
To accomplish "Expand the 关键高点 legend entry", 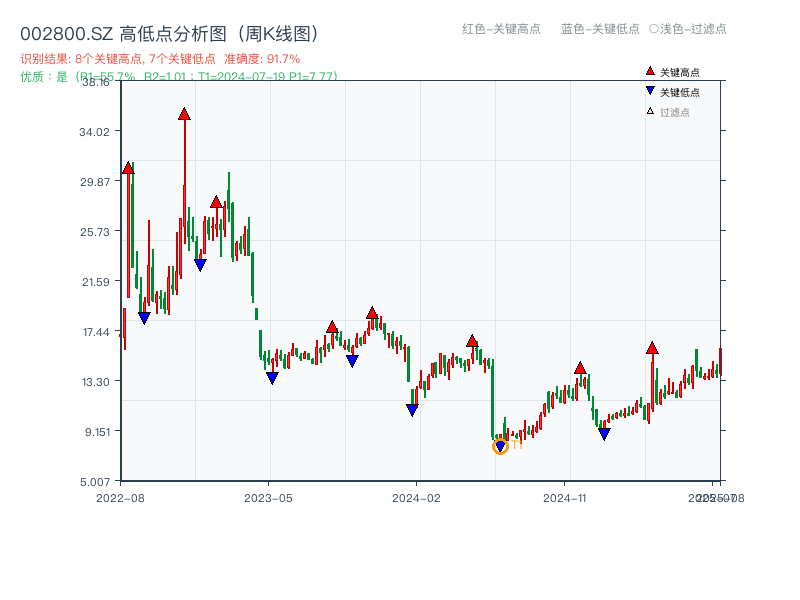I will click(x=671, y=71).
